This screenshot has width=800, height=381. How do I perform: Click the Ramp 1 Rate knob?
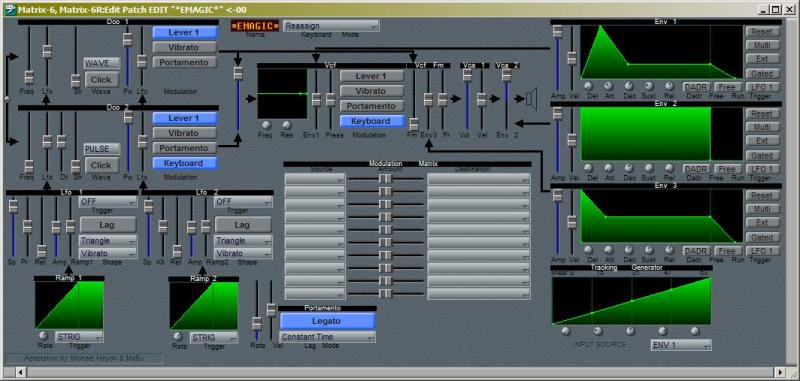(x=43, y=336)
